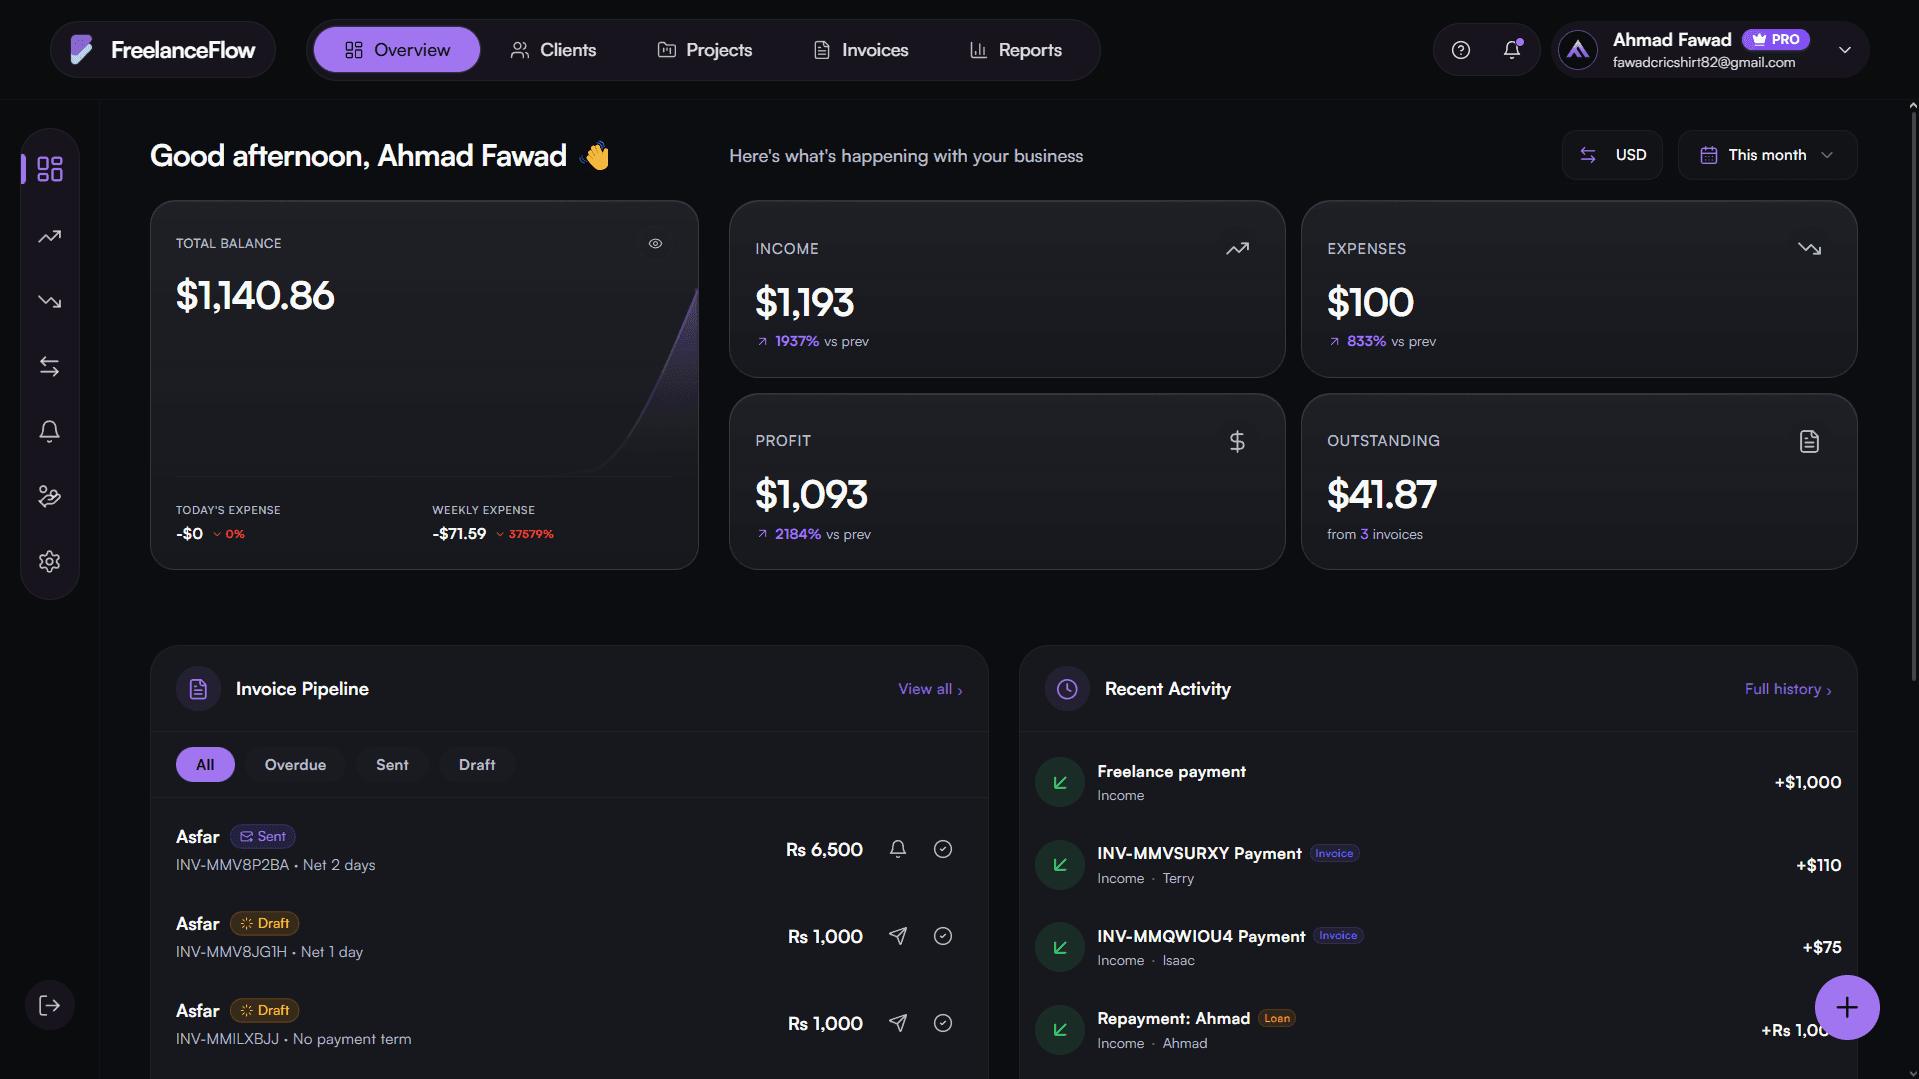Open the USD currency selector
This screenshot has width=1919, height=1079.
[1612, 154]
